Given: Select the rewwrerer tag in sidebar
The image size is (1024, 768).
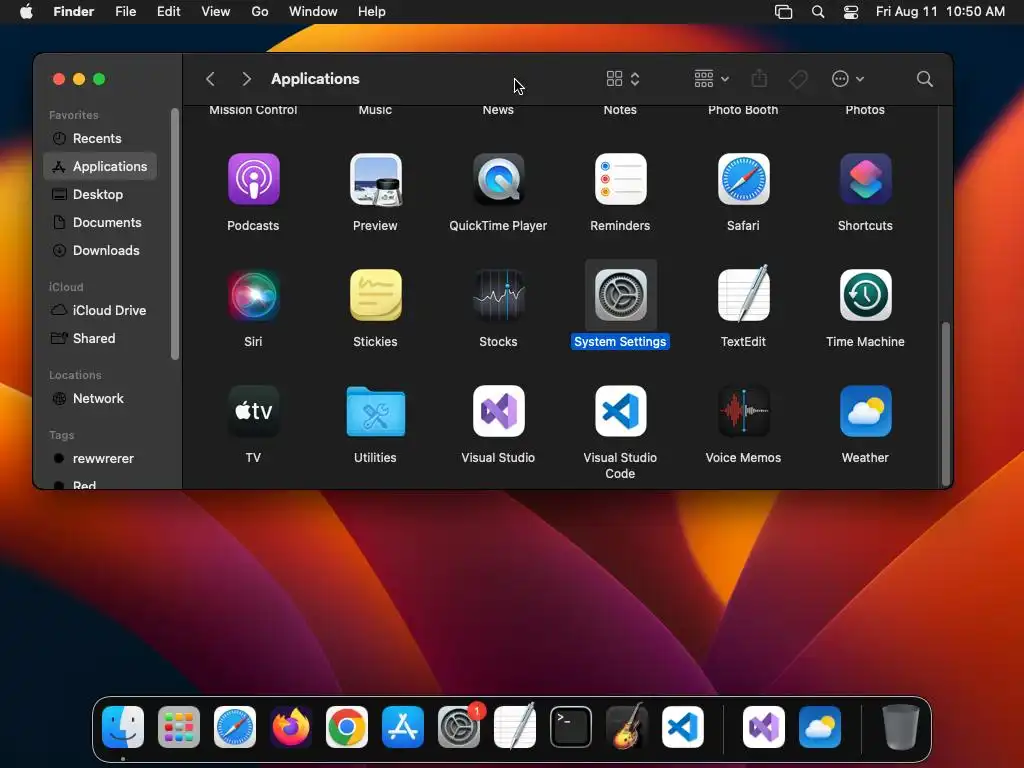Looking at the screenshot, I should pyautogui.click(x=100, y=459).
